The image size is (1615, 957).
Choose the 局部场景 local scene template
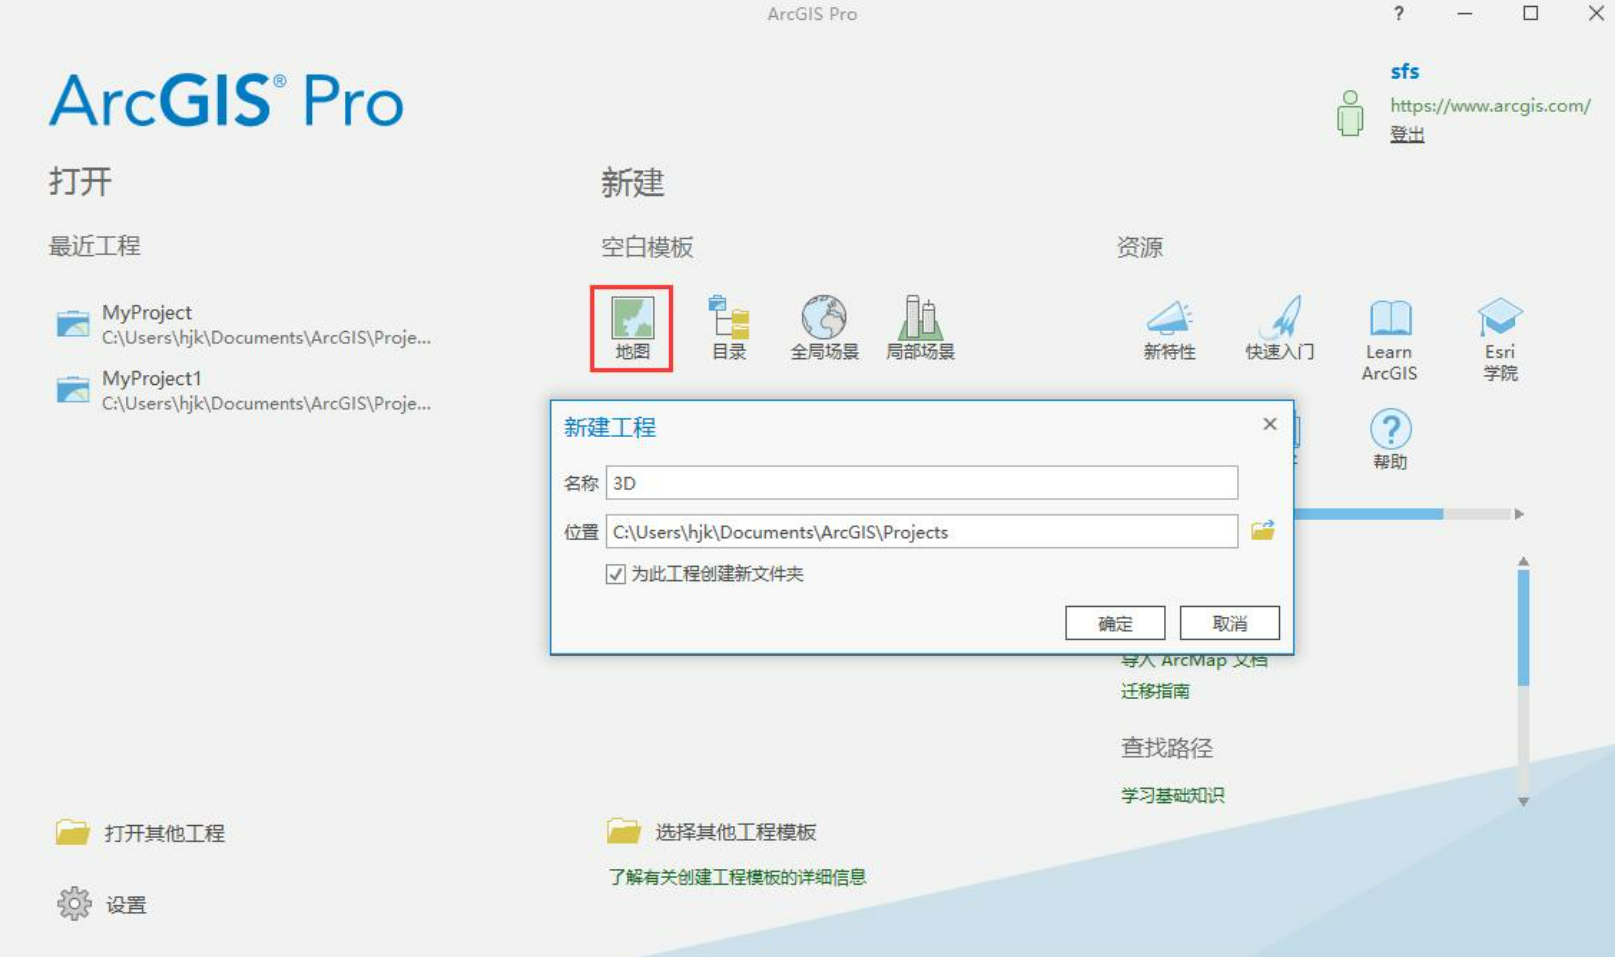(920, 328)
